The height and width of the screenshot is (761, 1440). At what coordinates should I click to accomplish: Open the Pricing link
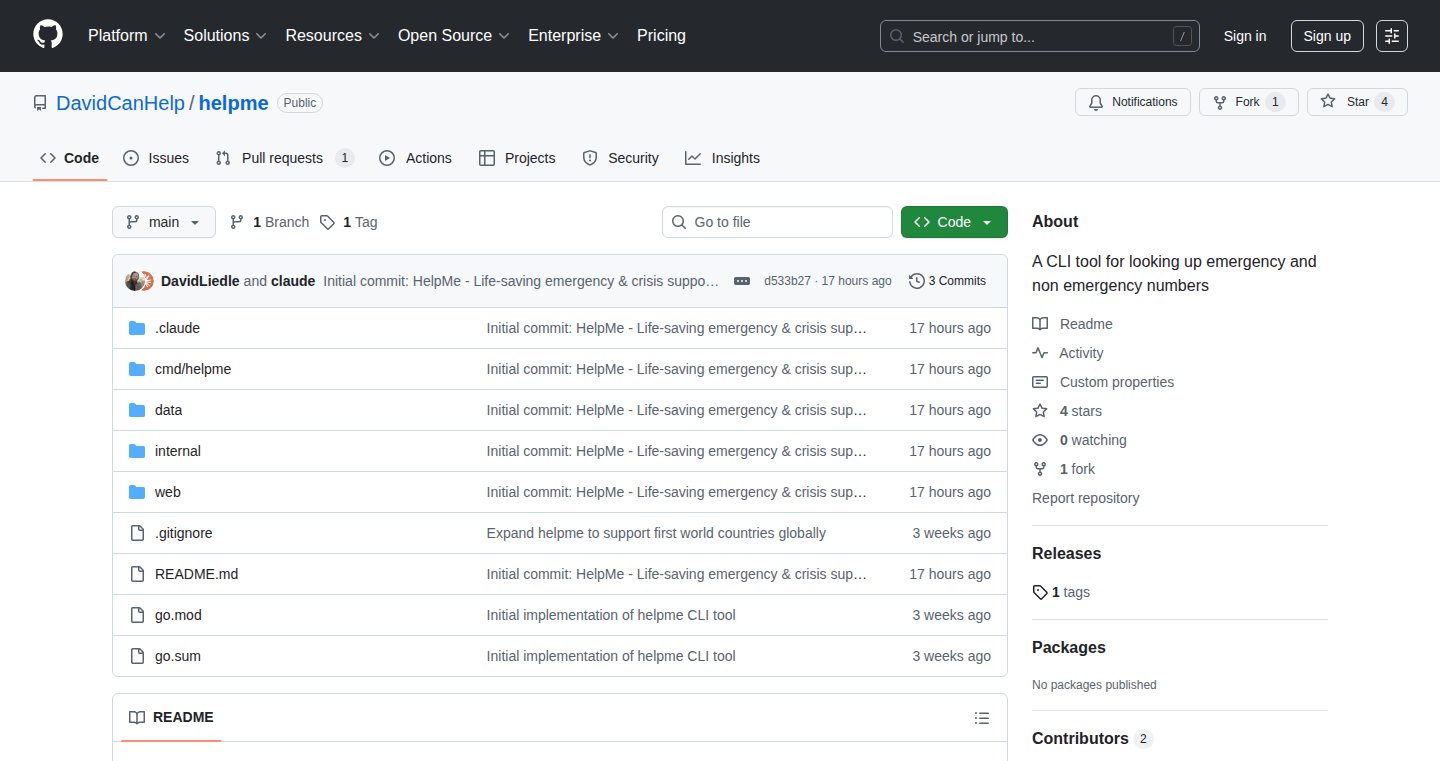[661, 36]
